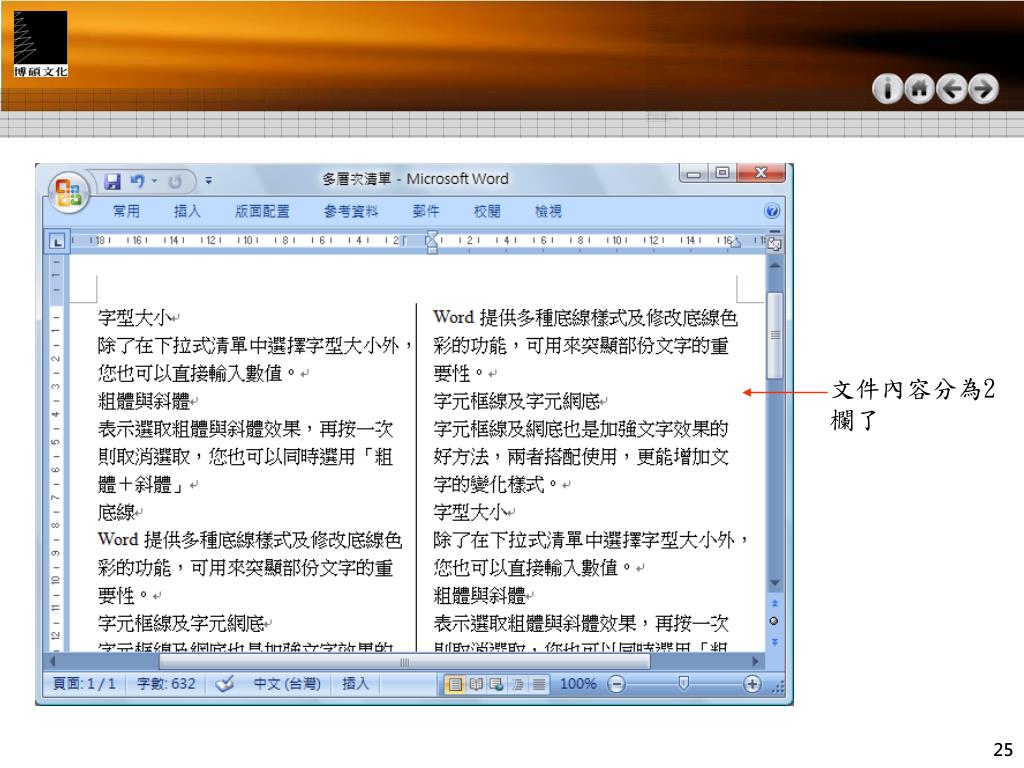
Task: Open the 檢視 ribbon tab
Action: [548, 211]
